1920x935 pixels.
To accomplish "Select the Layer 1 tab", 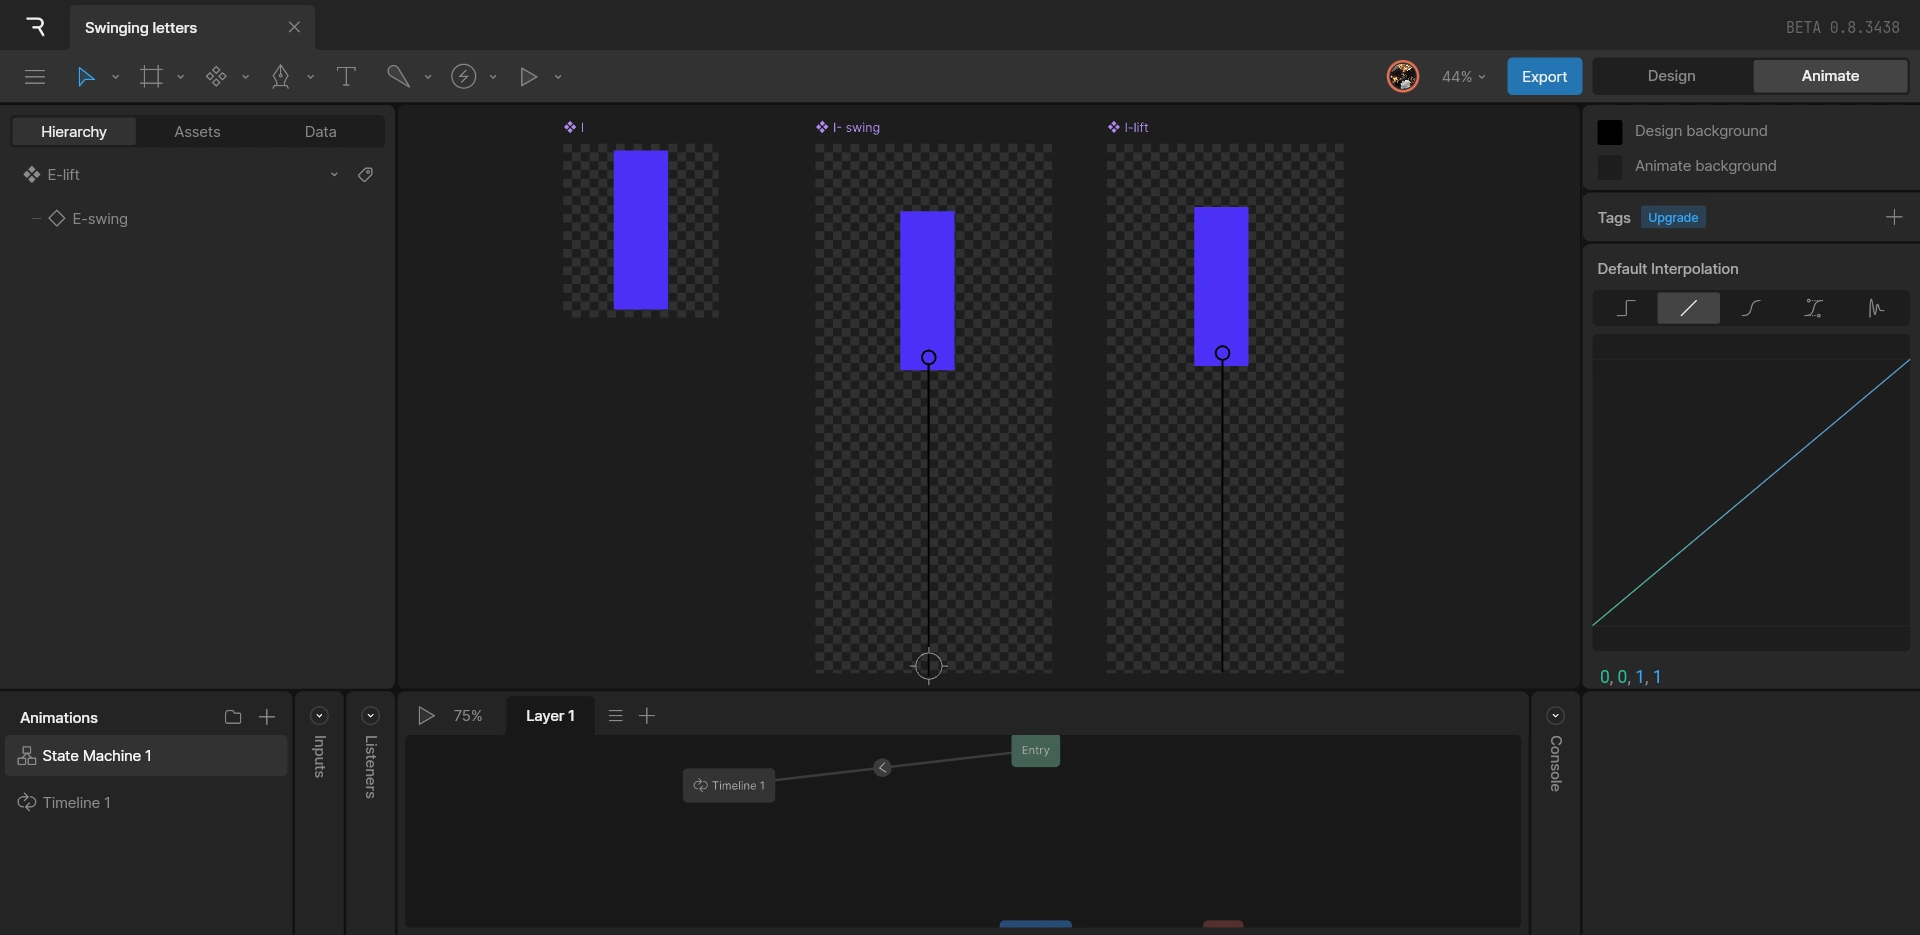I will pos(550,716).
